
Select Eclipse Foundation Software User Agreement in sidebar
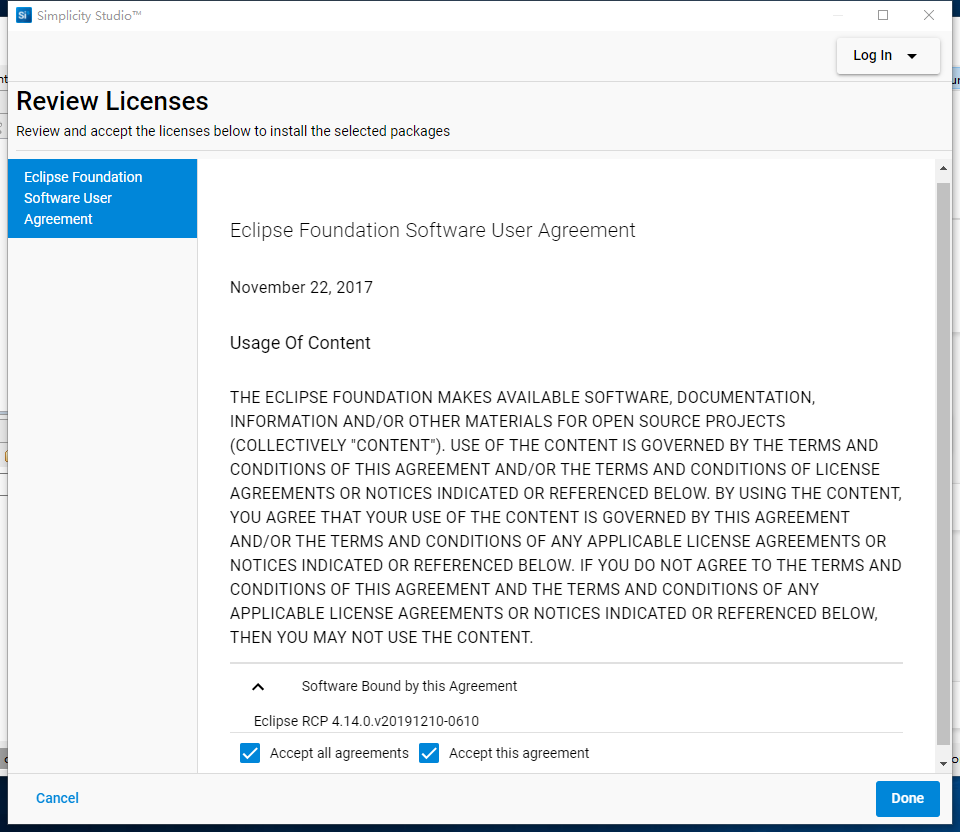(x=102, y=198)
